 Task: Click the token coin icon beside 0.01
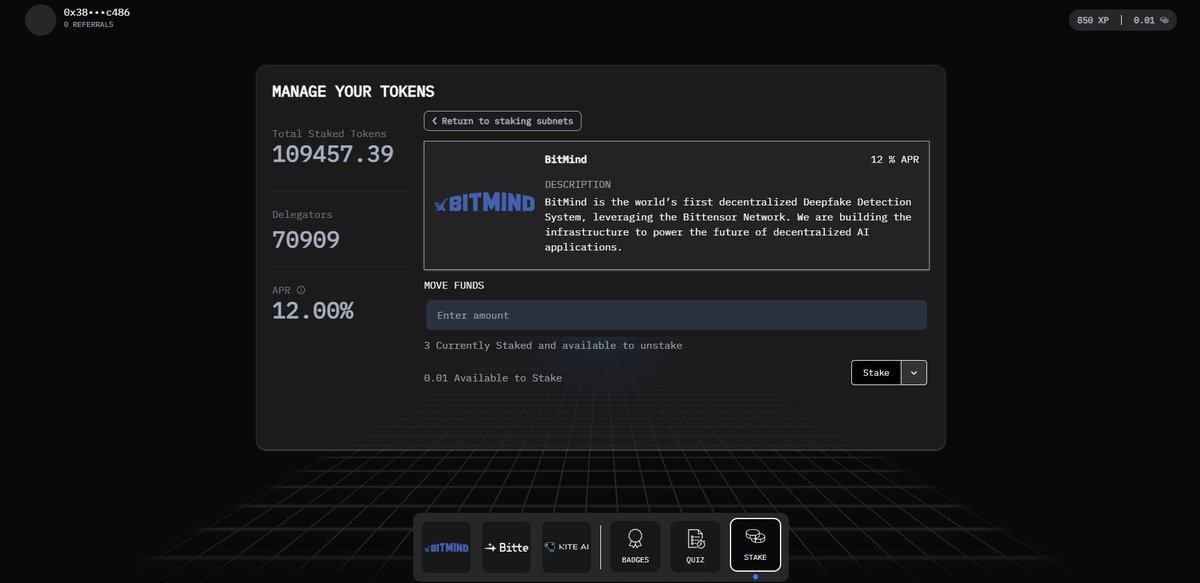[x=1164, y=20]
